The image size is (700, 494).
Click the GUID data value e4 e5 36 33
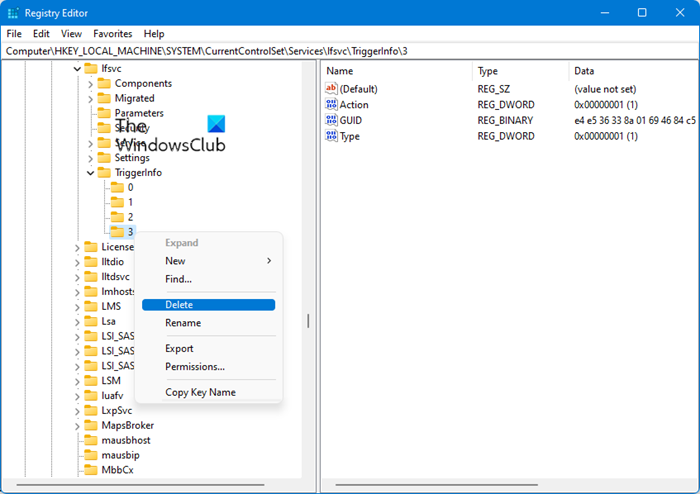(x=635, y=120)
